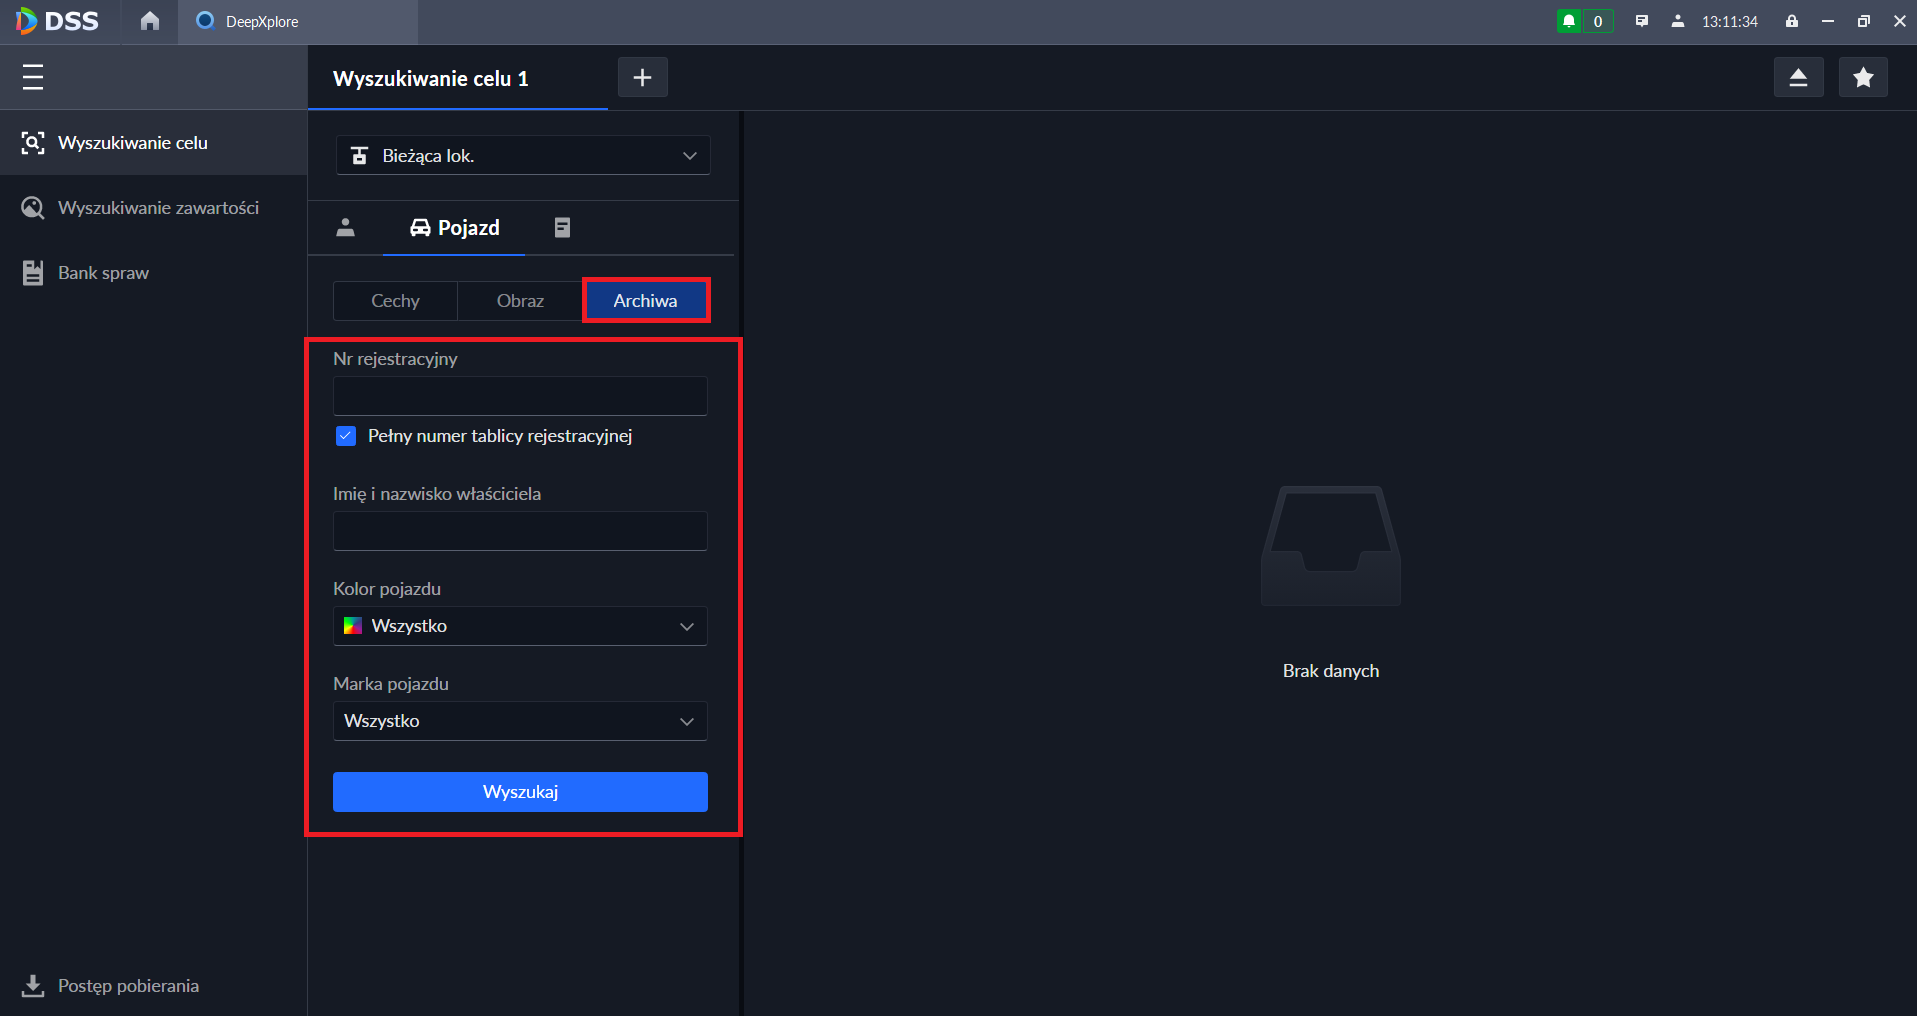
Task: Switch to the 'Cechy' tab
Action: click(x=395, y=301)
